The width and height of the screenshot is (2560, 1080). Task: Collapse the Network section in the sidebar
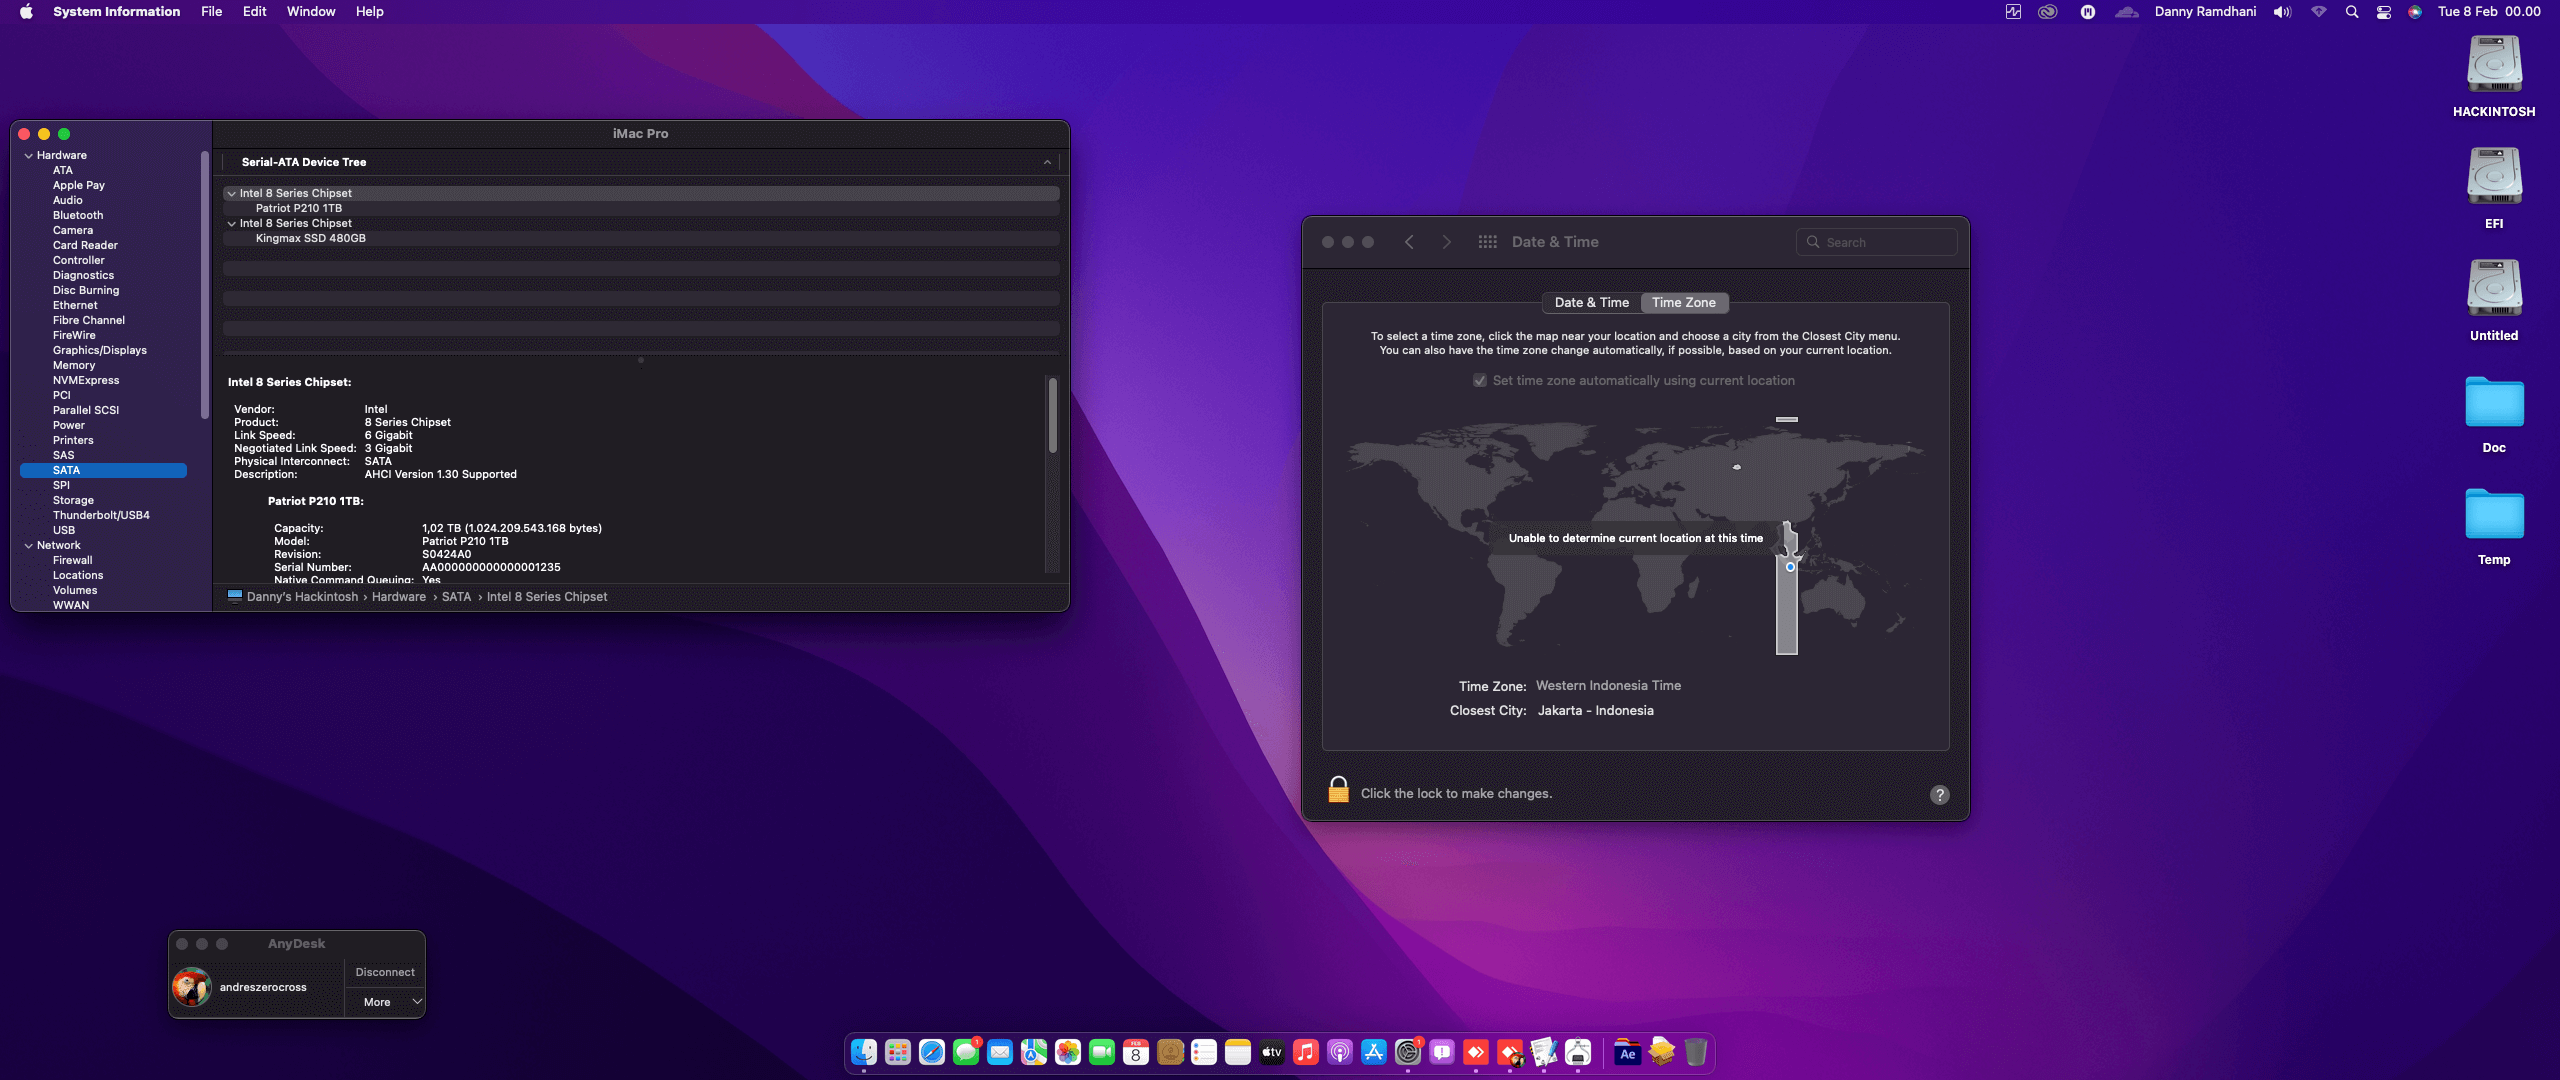pyautogui.click(x=29, y=546)
